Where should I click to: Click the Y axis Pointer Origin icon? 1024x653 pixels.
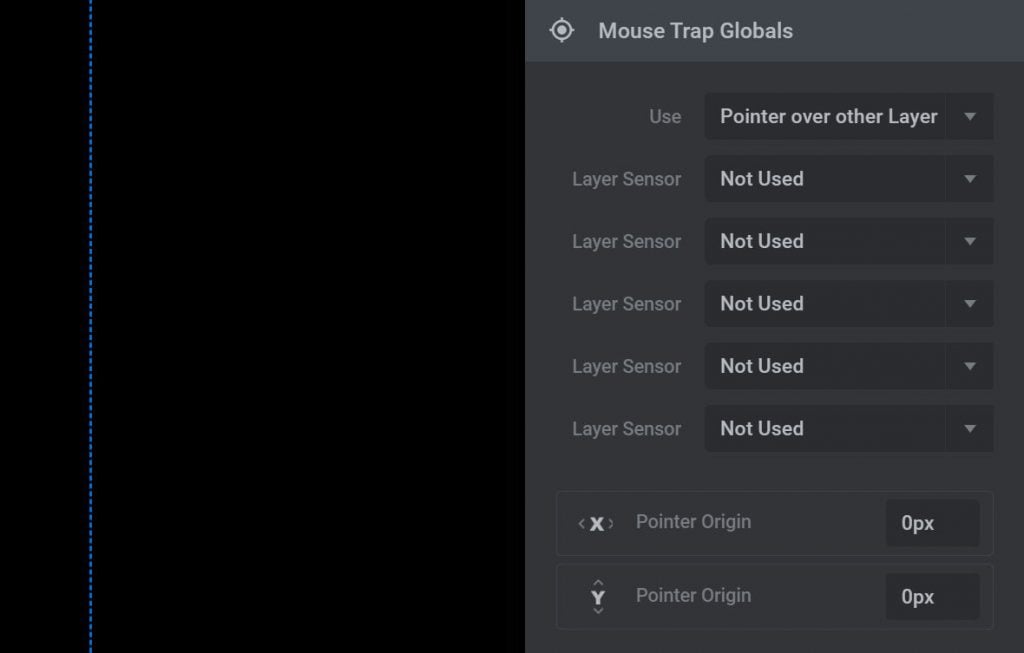597,596
